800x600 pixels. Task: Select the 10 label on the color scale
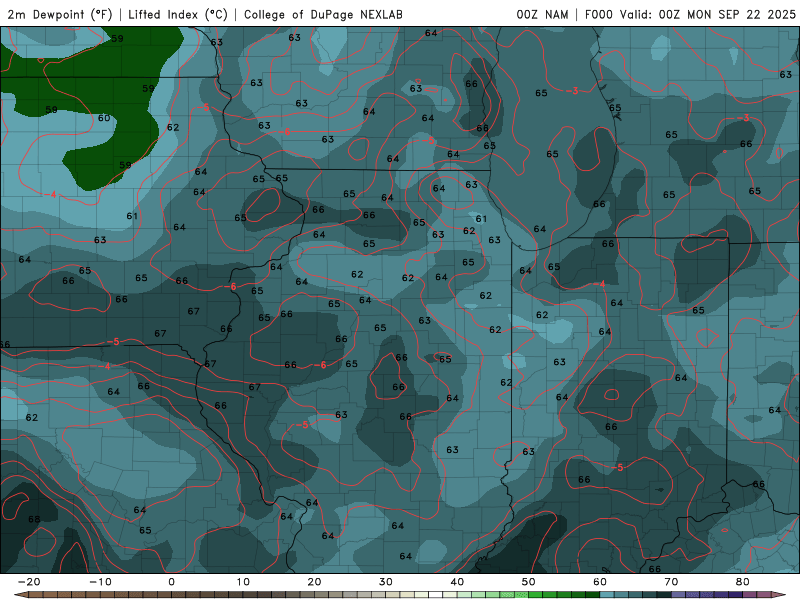pyautogui.click(x=243, y=582)
